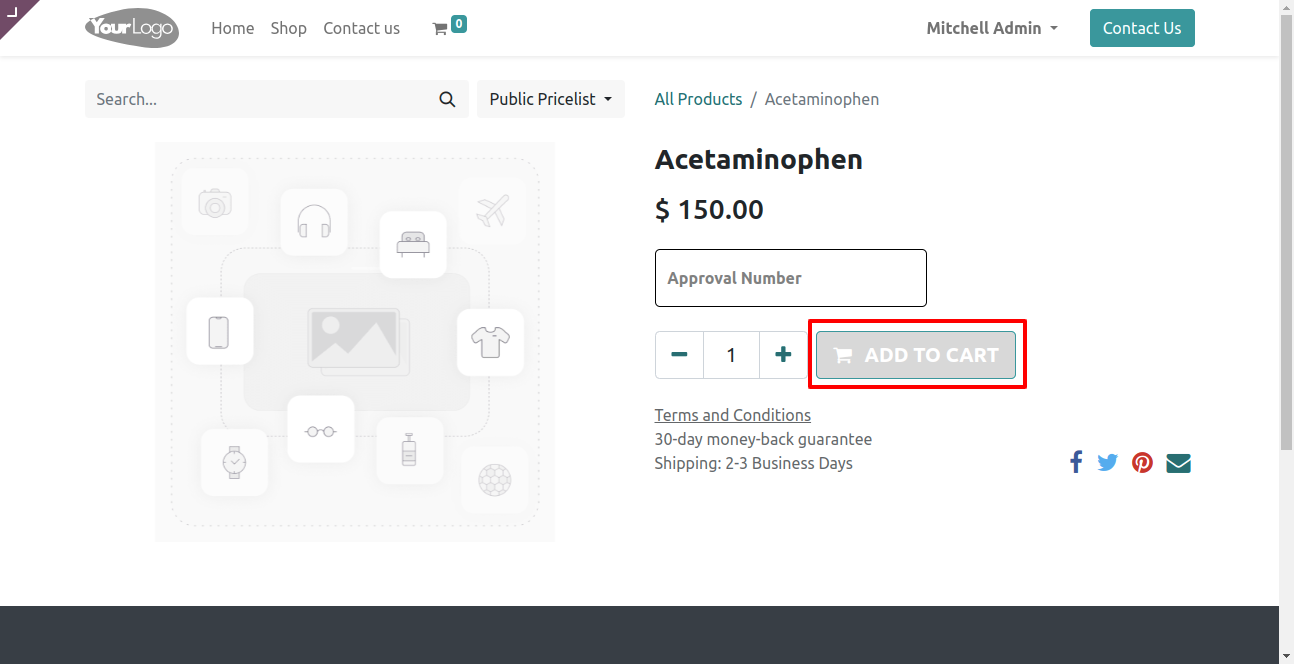
Task: Click the Add to Cart button
Action: pos(916,355)
